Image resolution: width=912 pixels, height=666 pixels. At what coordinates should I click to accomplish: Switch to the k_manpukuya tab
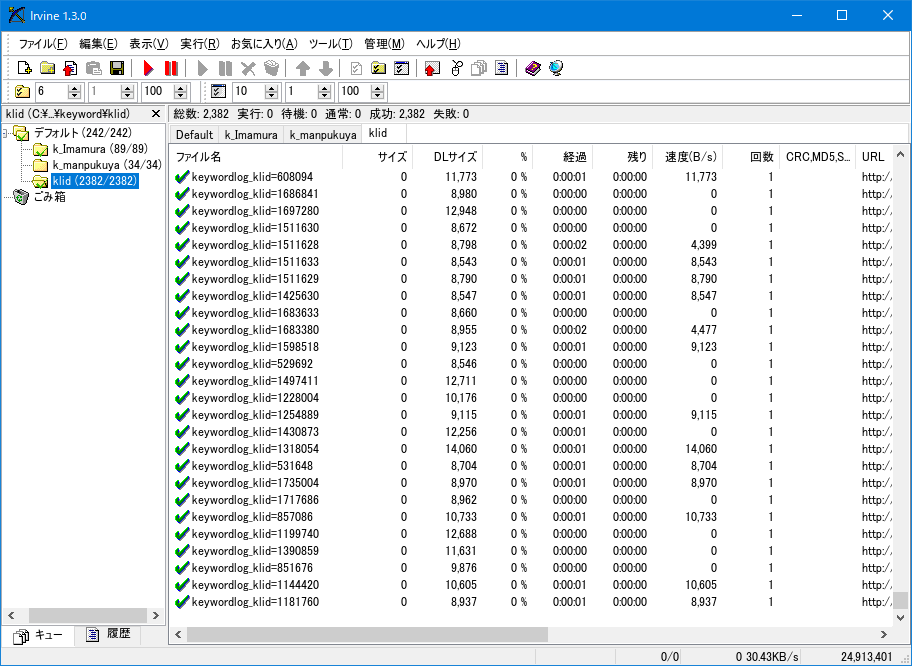click(x=323, y=135)
